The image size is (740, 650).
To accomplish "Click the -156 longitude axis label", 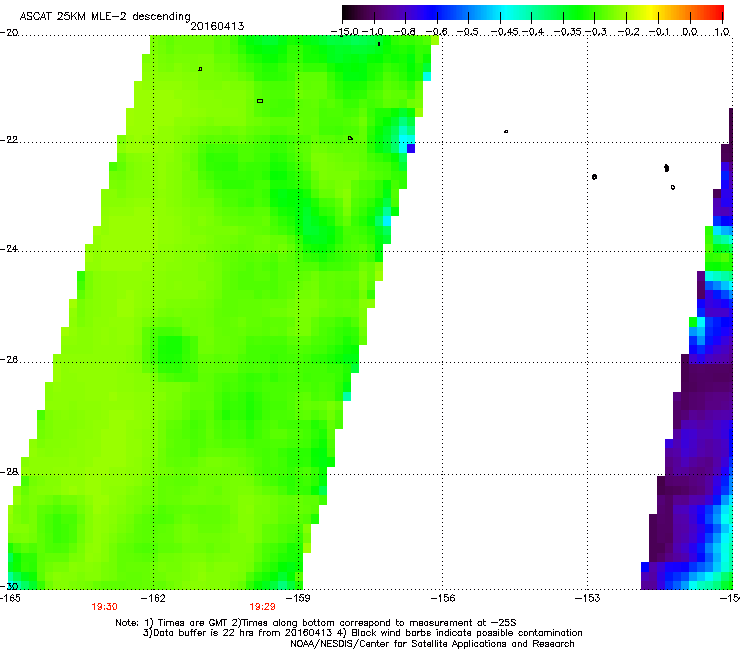I will (443, 598).
